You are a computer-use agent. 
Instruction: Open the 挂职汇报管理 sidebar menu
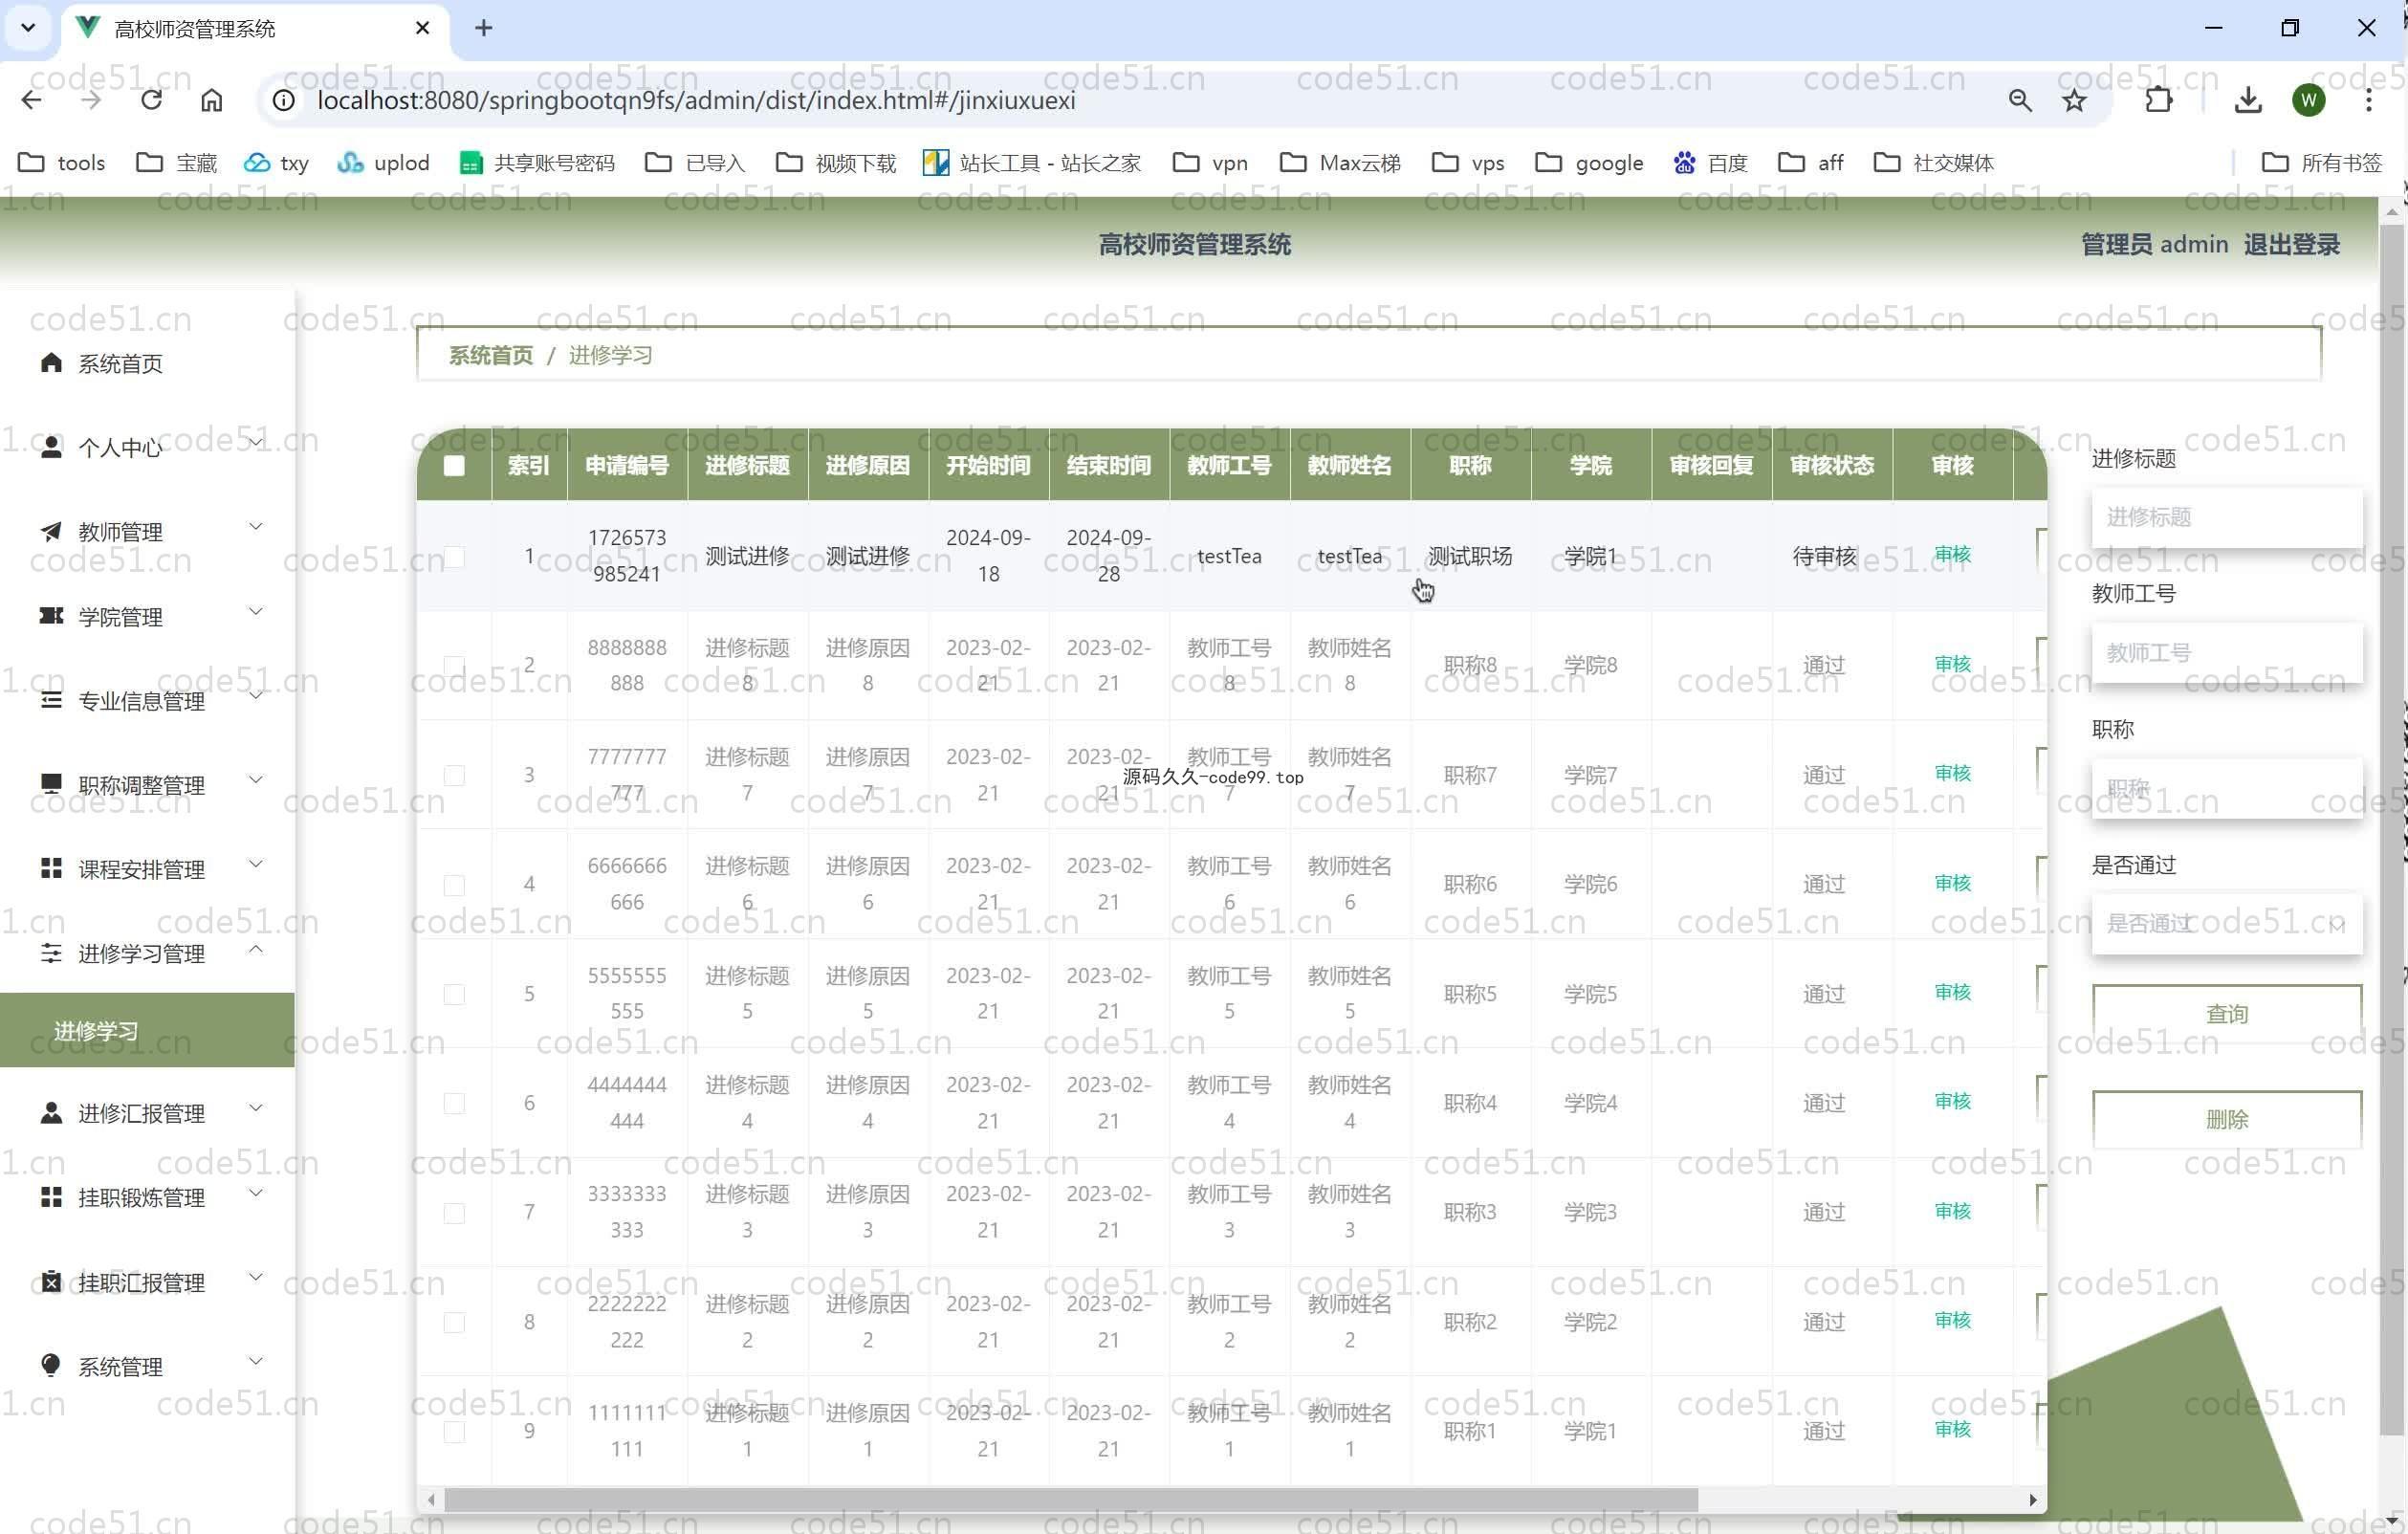[147, 1282]
